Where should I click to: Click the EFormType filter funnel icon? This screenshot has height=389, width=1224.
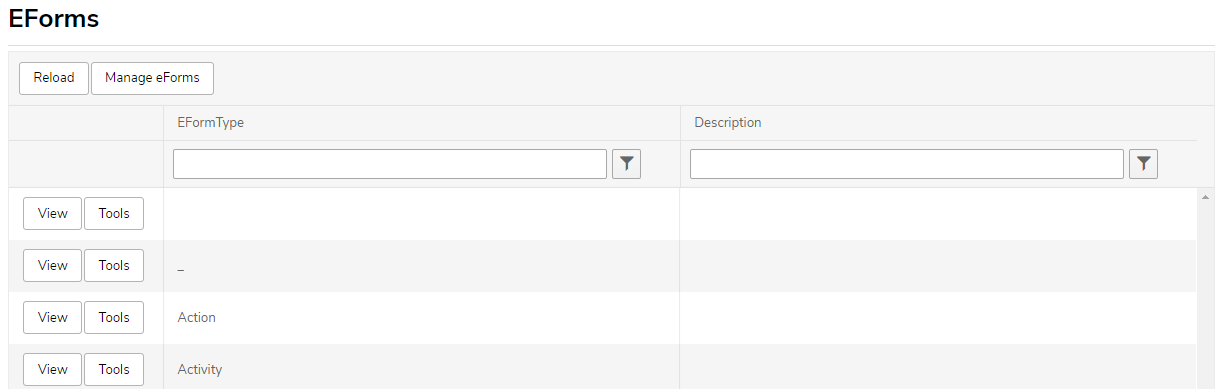point(626,164)
